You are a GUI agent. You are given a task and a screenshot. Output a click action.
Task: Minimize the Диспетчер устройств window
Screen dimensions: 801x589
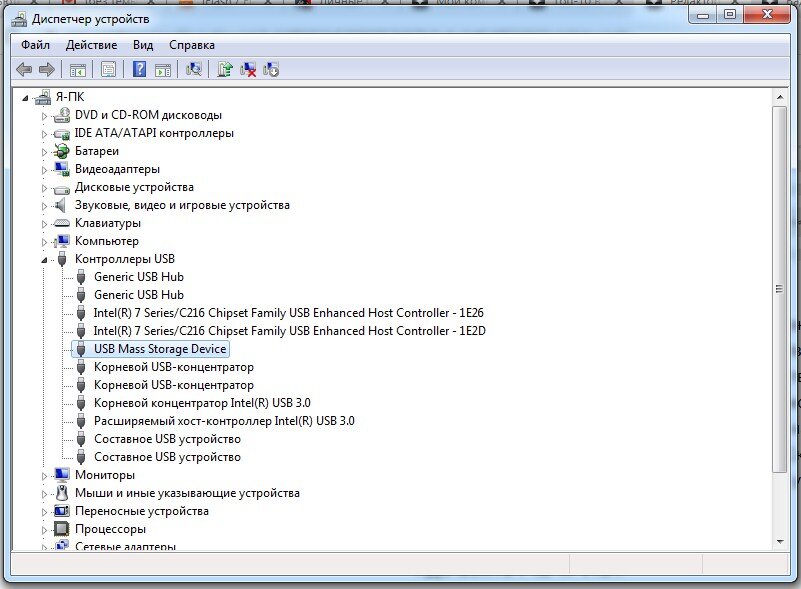703,15
